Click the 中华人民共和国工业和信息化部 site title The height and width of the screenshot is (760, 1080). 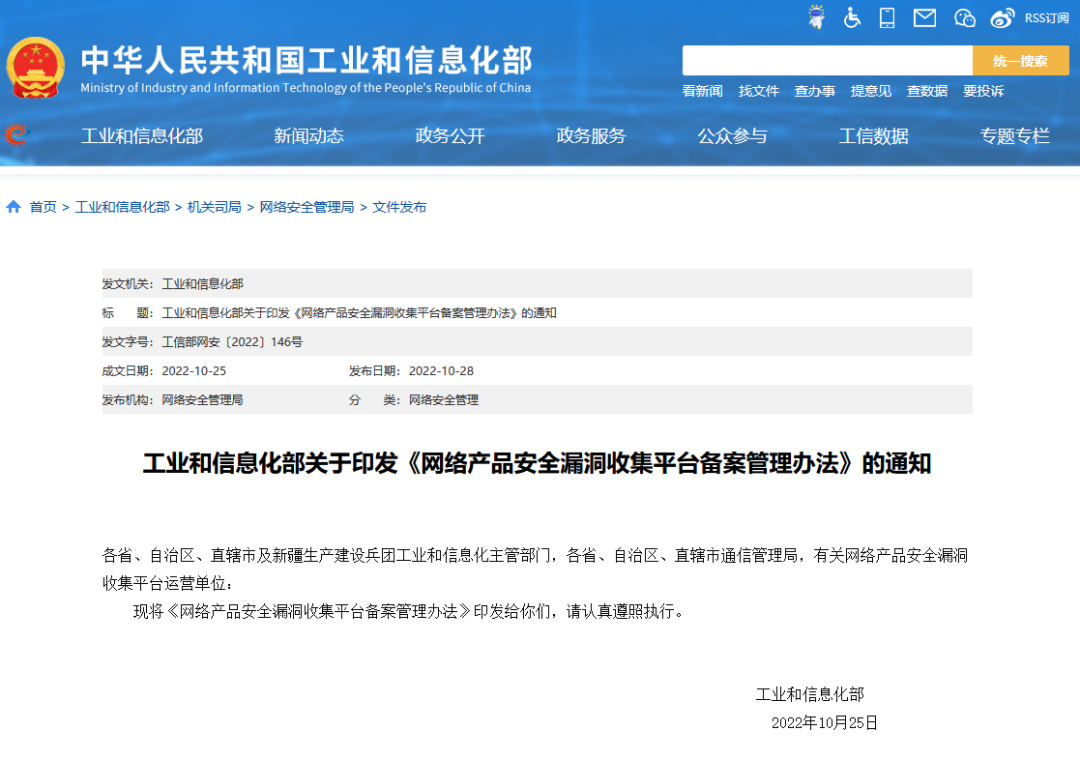tap(307, 60)
